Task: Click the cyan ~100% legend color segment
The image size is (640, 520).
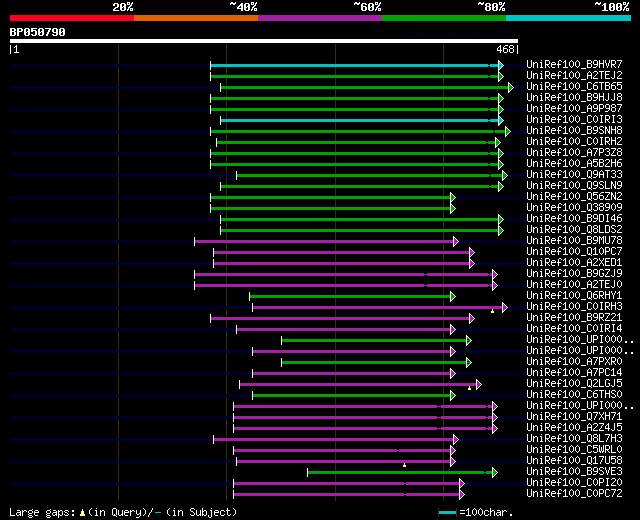Action: [569, 18]
